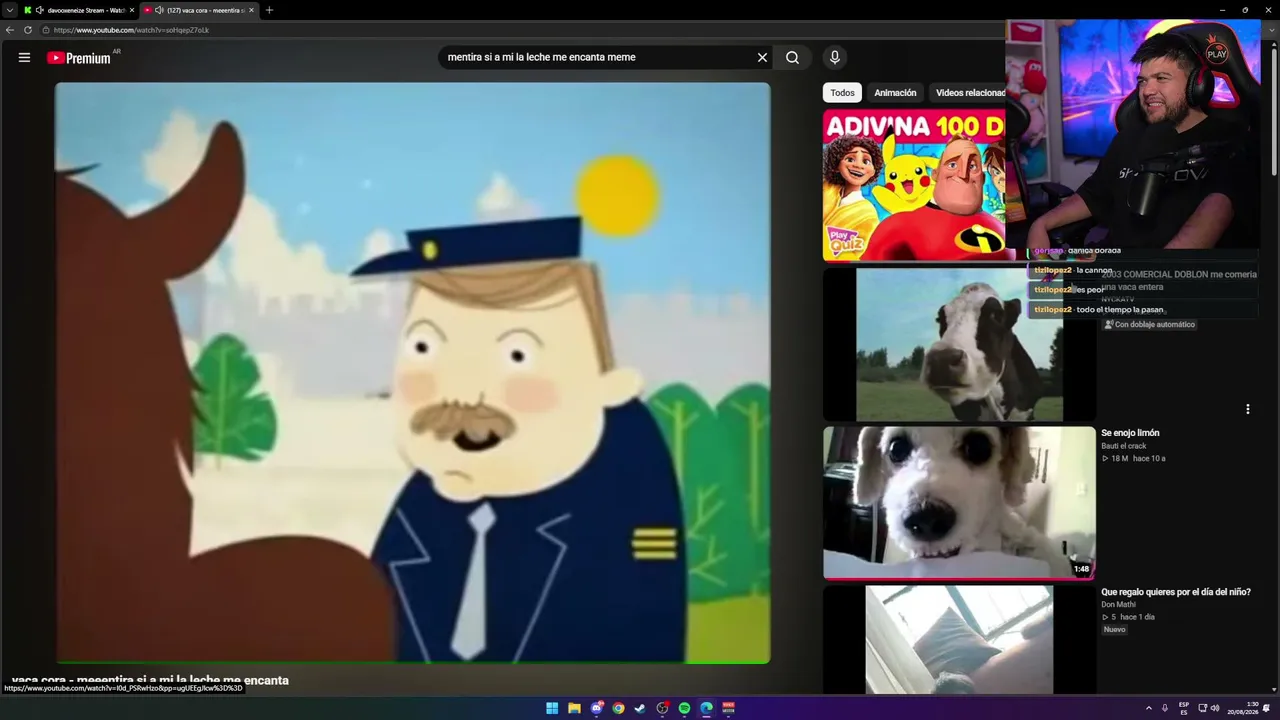Focus the youtube.com address bar URL
Image resolution: width=1280 pixels, height=720 pixels.
click(132, 30)
